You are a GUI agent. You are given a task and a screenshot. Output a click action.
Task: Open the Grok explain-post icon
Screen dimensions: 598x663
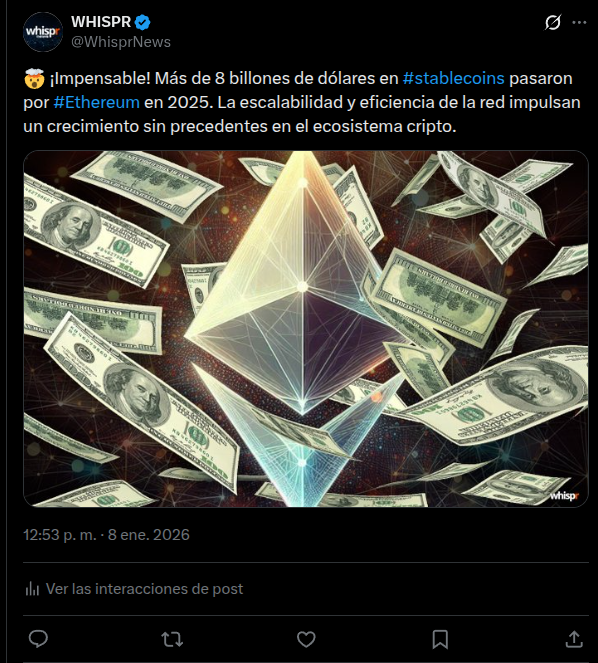coord(553,22)
